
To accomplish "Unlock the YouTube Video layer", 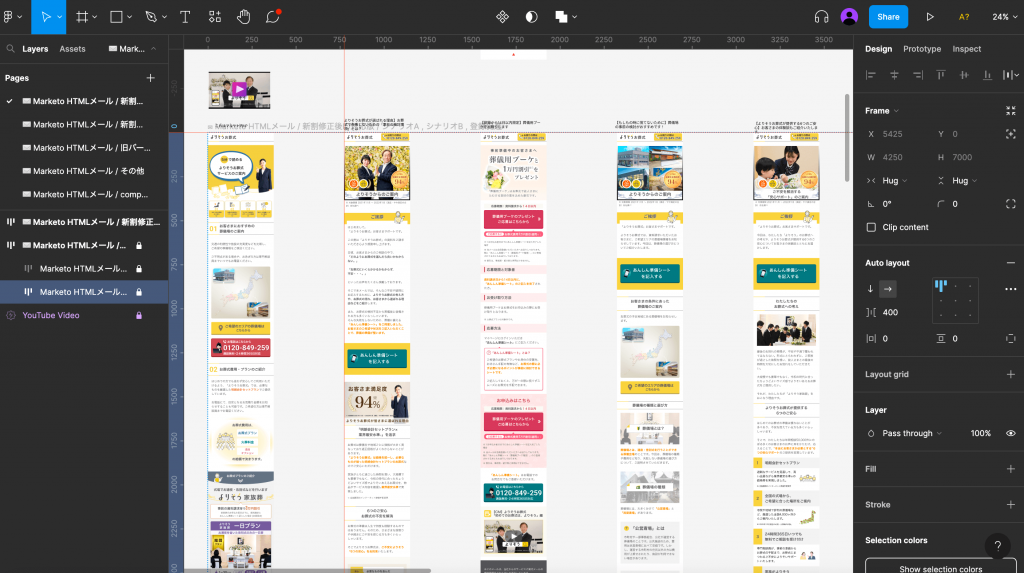I will coord(139,315).
